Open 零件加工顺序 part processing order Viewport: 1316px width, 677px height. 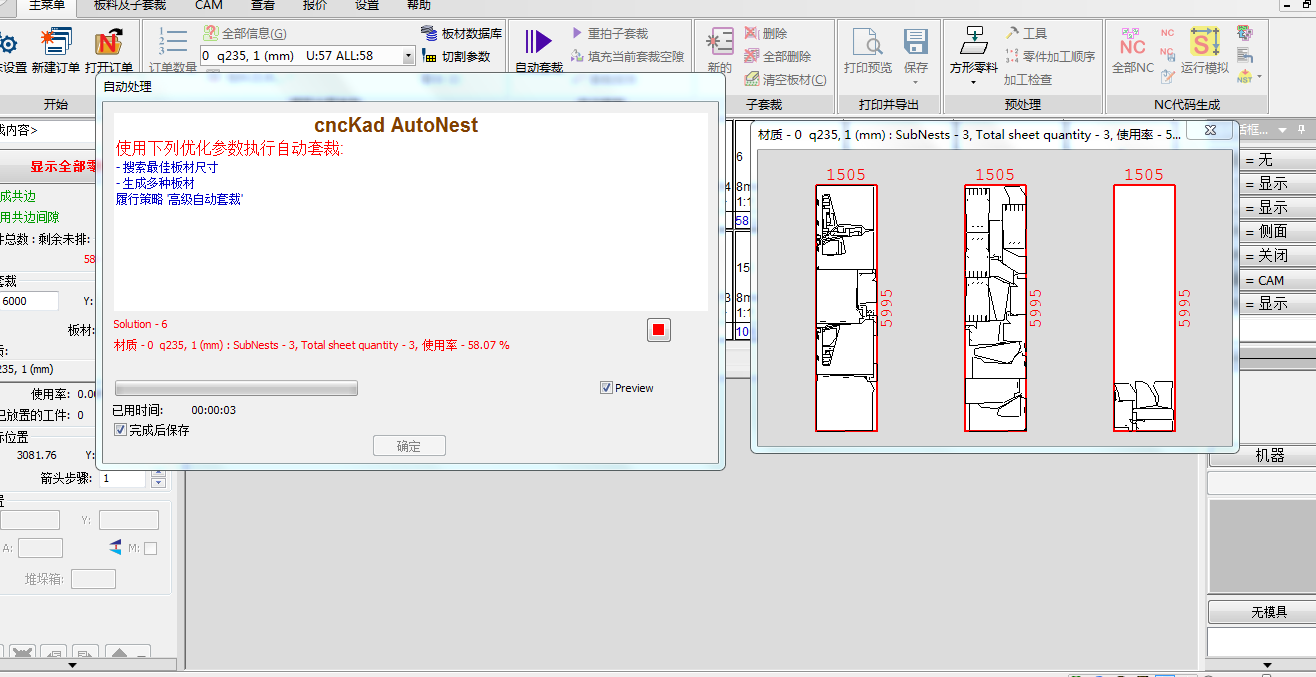click(x=1050, y=57)
